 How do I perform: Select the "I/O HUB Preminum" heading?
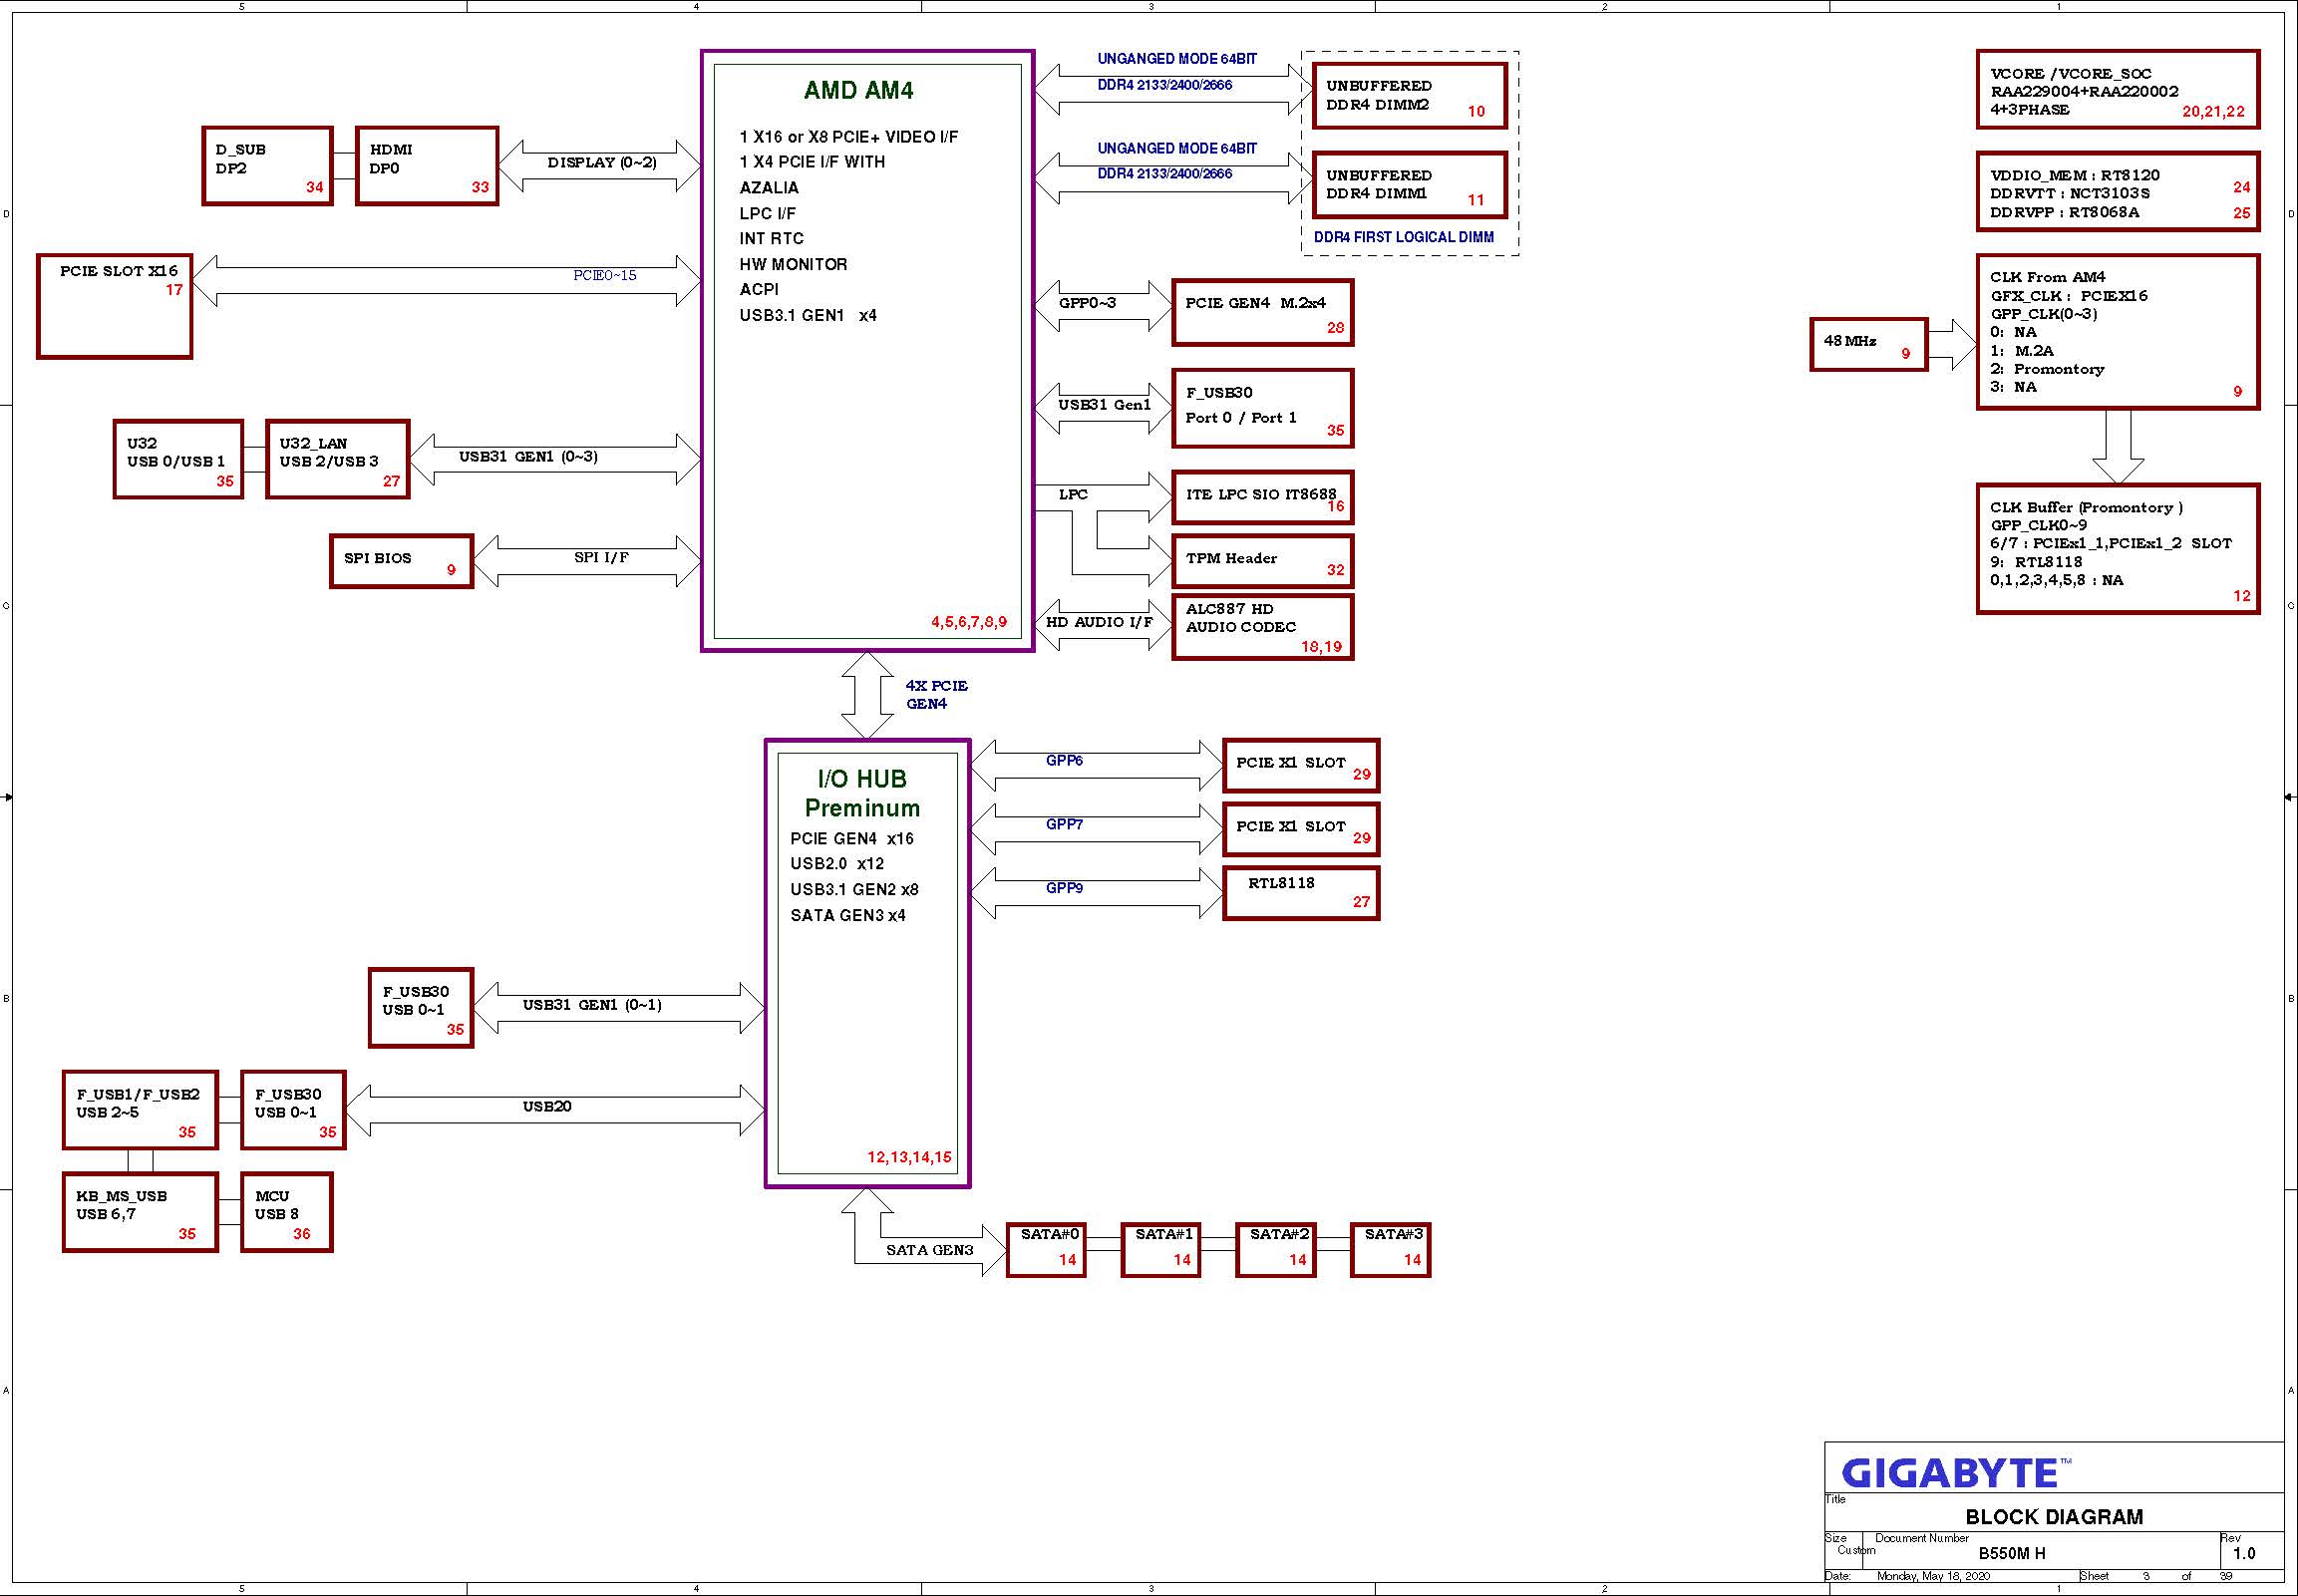(862, 793)
